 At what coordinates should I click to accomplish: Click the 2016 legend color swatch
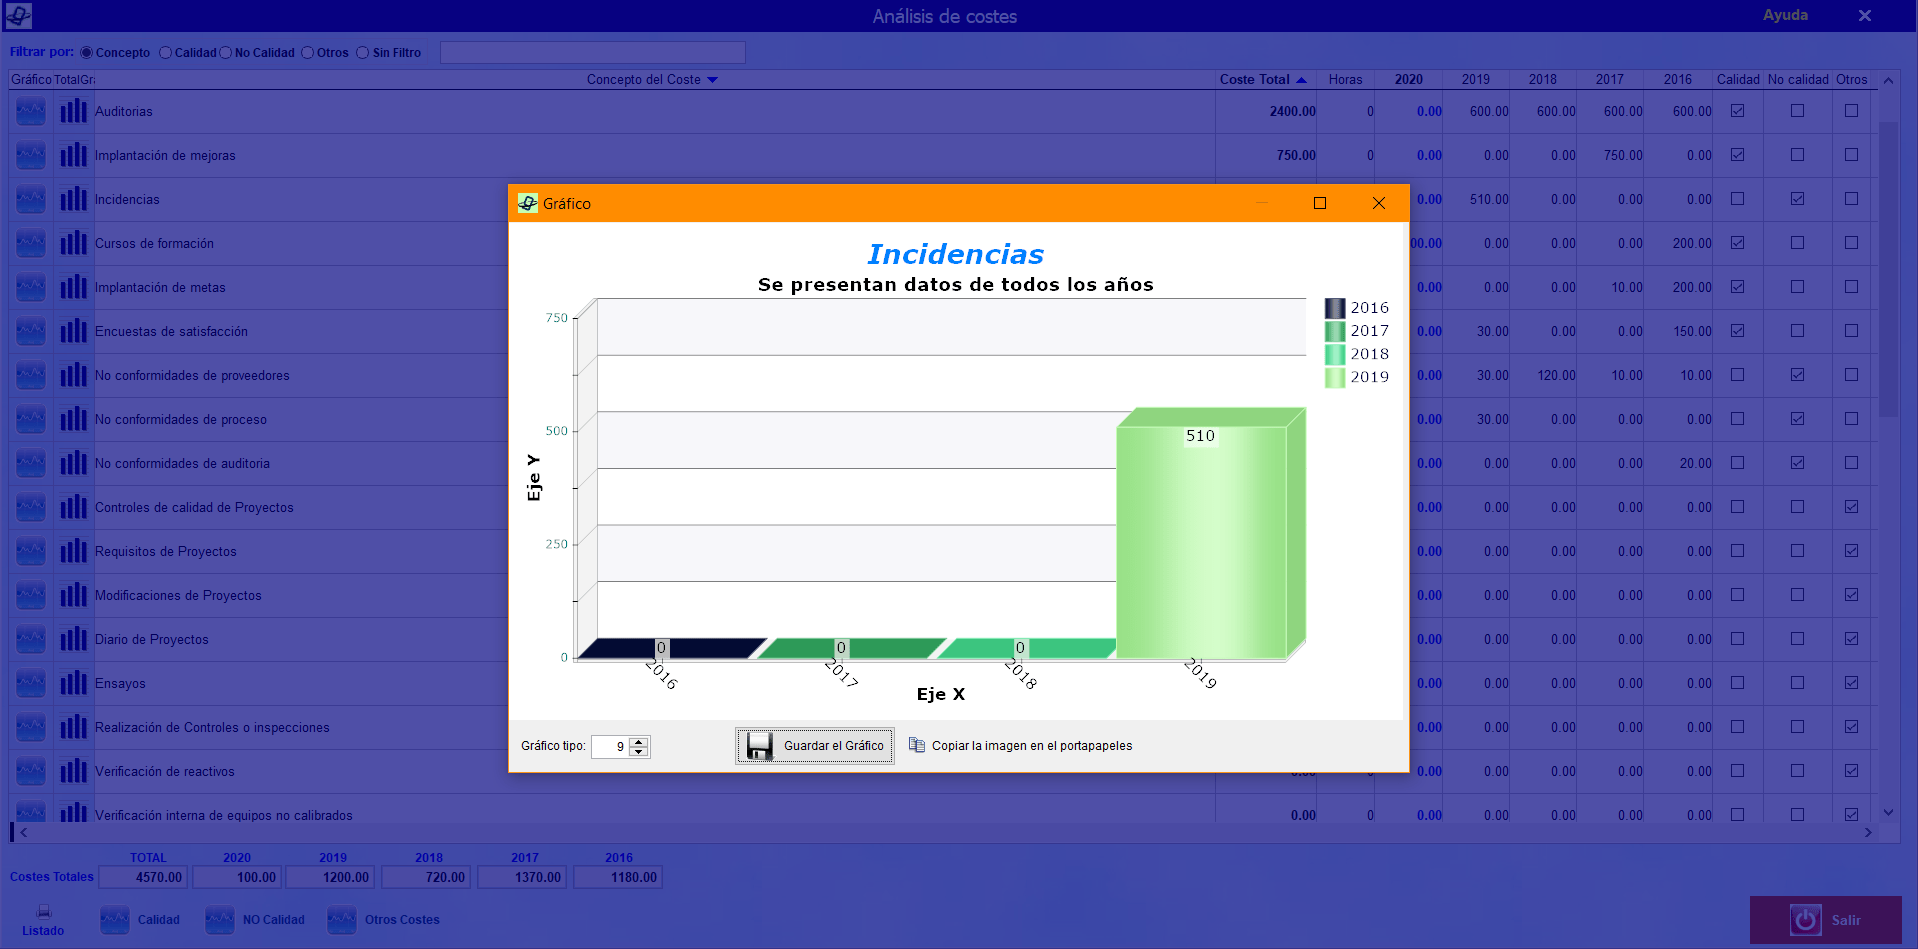pos(1335,308)
